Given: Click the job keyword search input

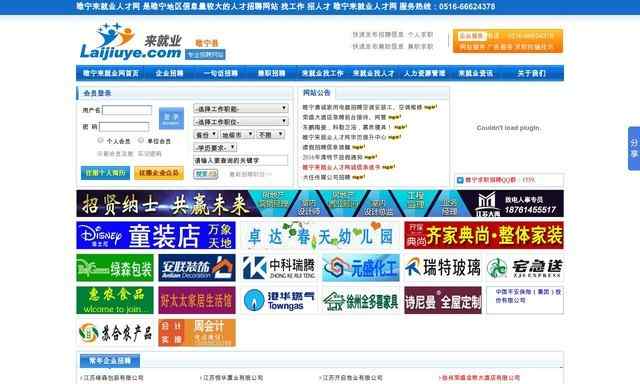Looking at the screenshot, I should (x=240, y=160).
